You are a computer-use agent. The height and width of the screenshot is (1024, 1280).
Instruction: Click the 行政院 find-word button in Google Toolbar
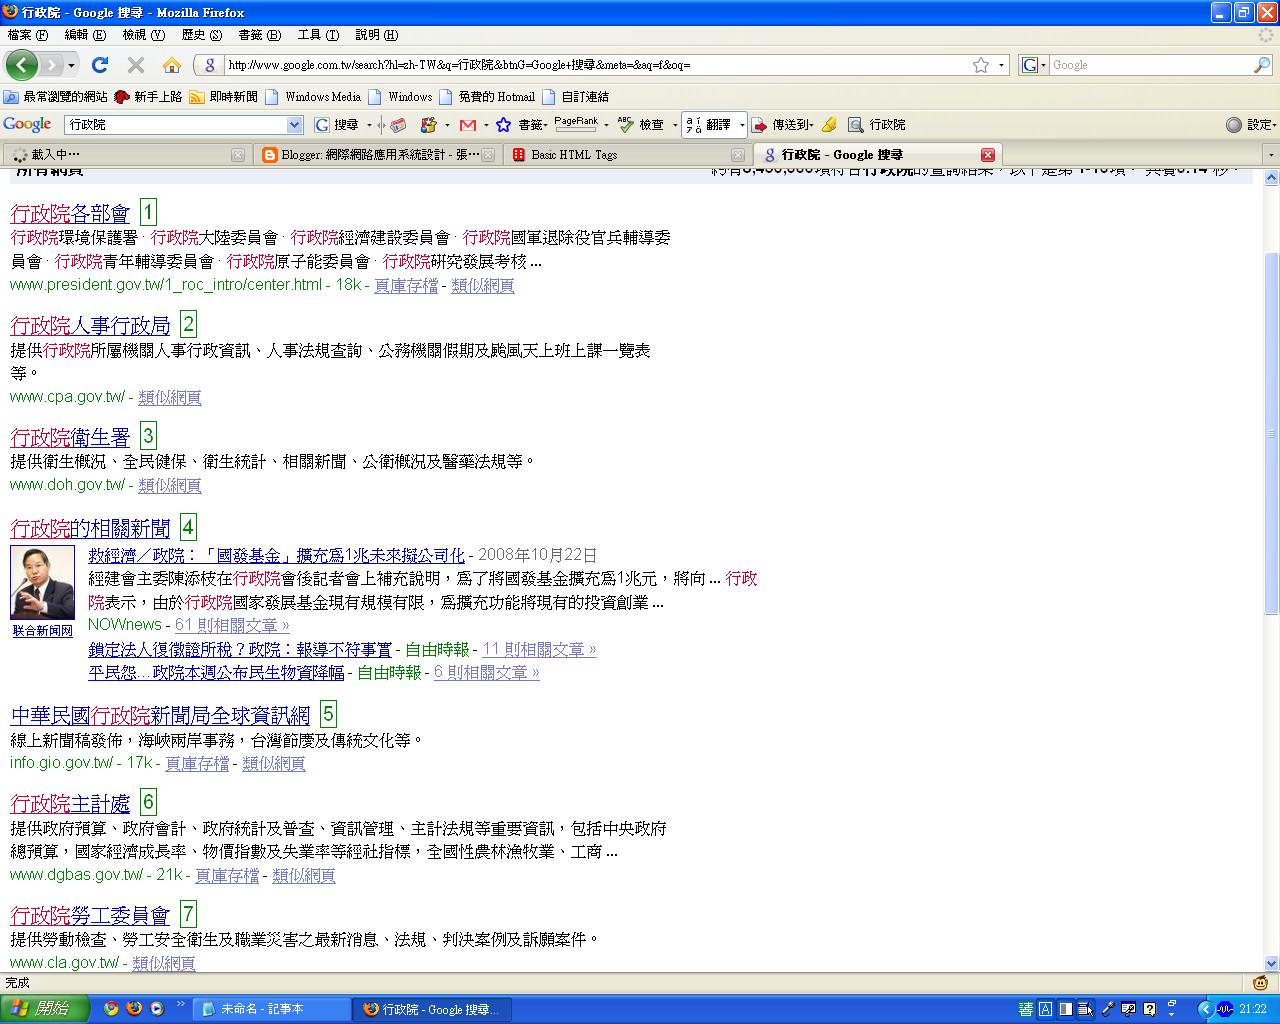pos(877,125)
